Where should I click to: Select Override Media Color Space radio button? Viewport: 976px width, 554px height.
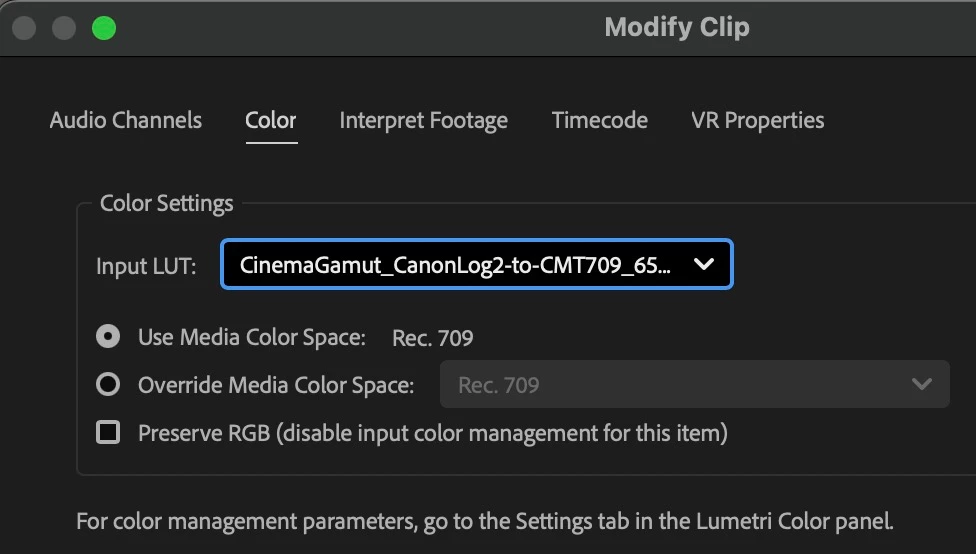click(x=108, y=384)
